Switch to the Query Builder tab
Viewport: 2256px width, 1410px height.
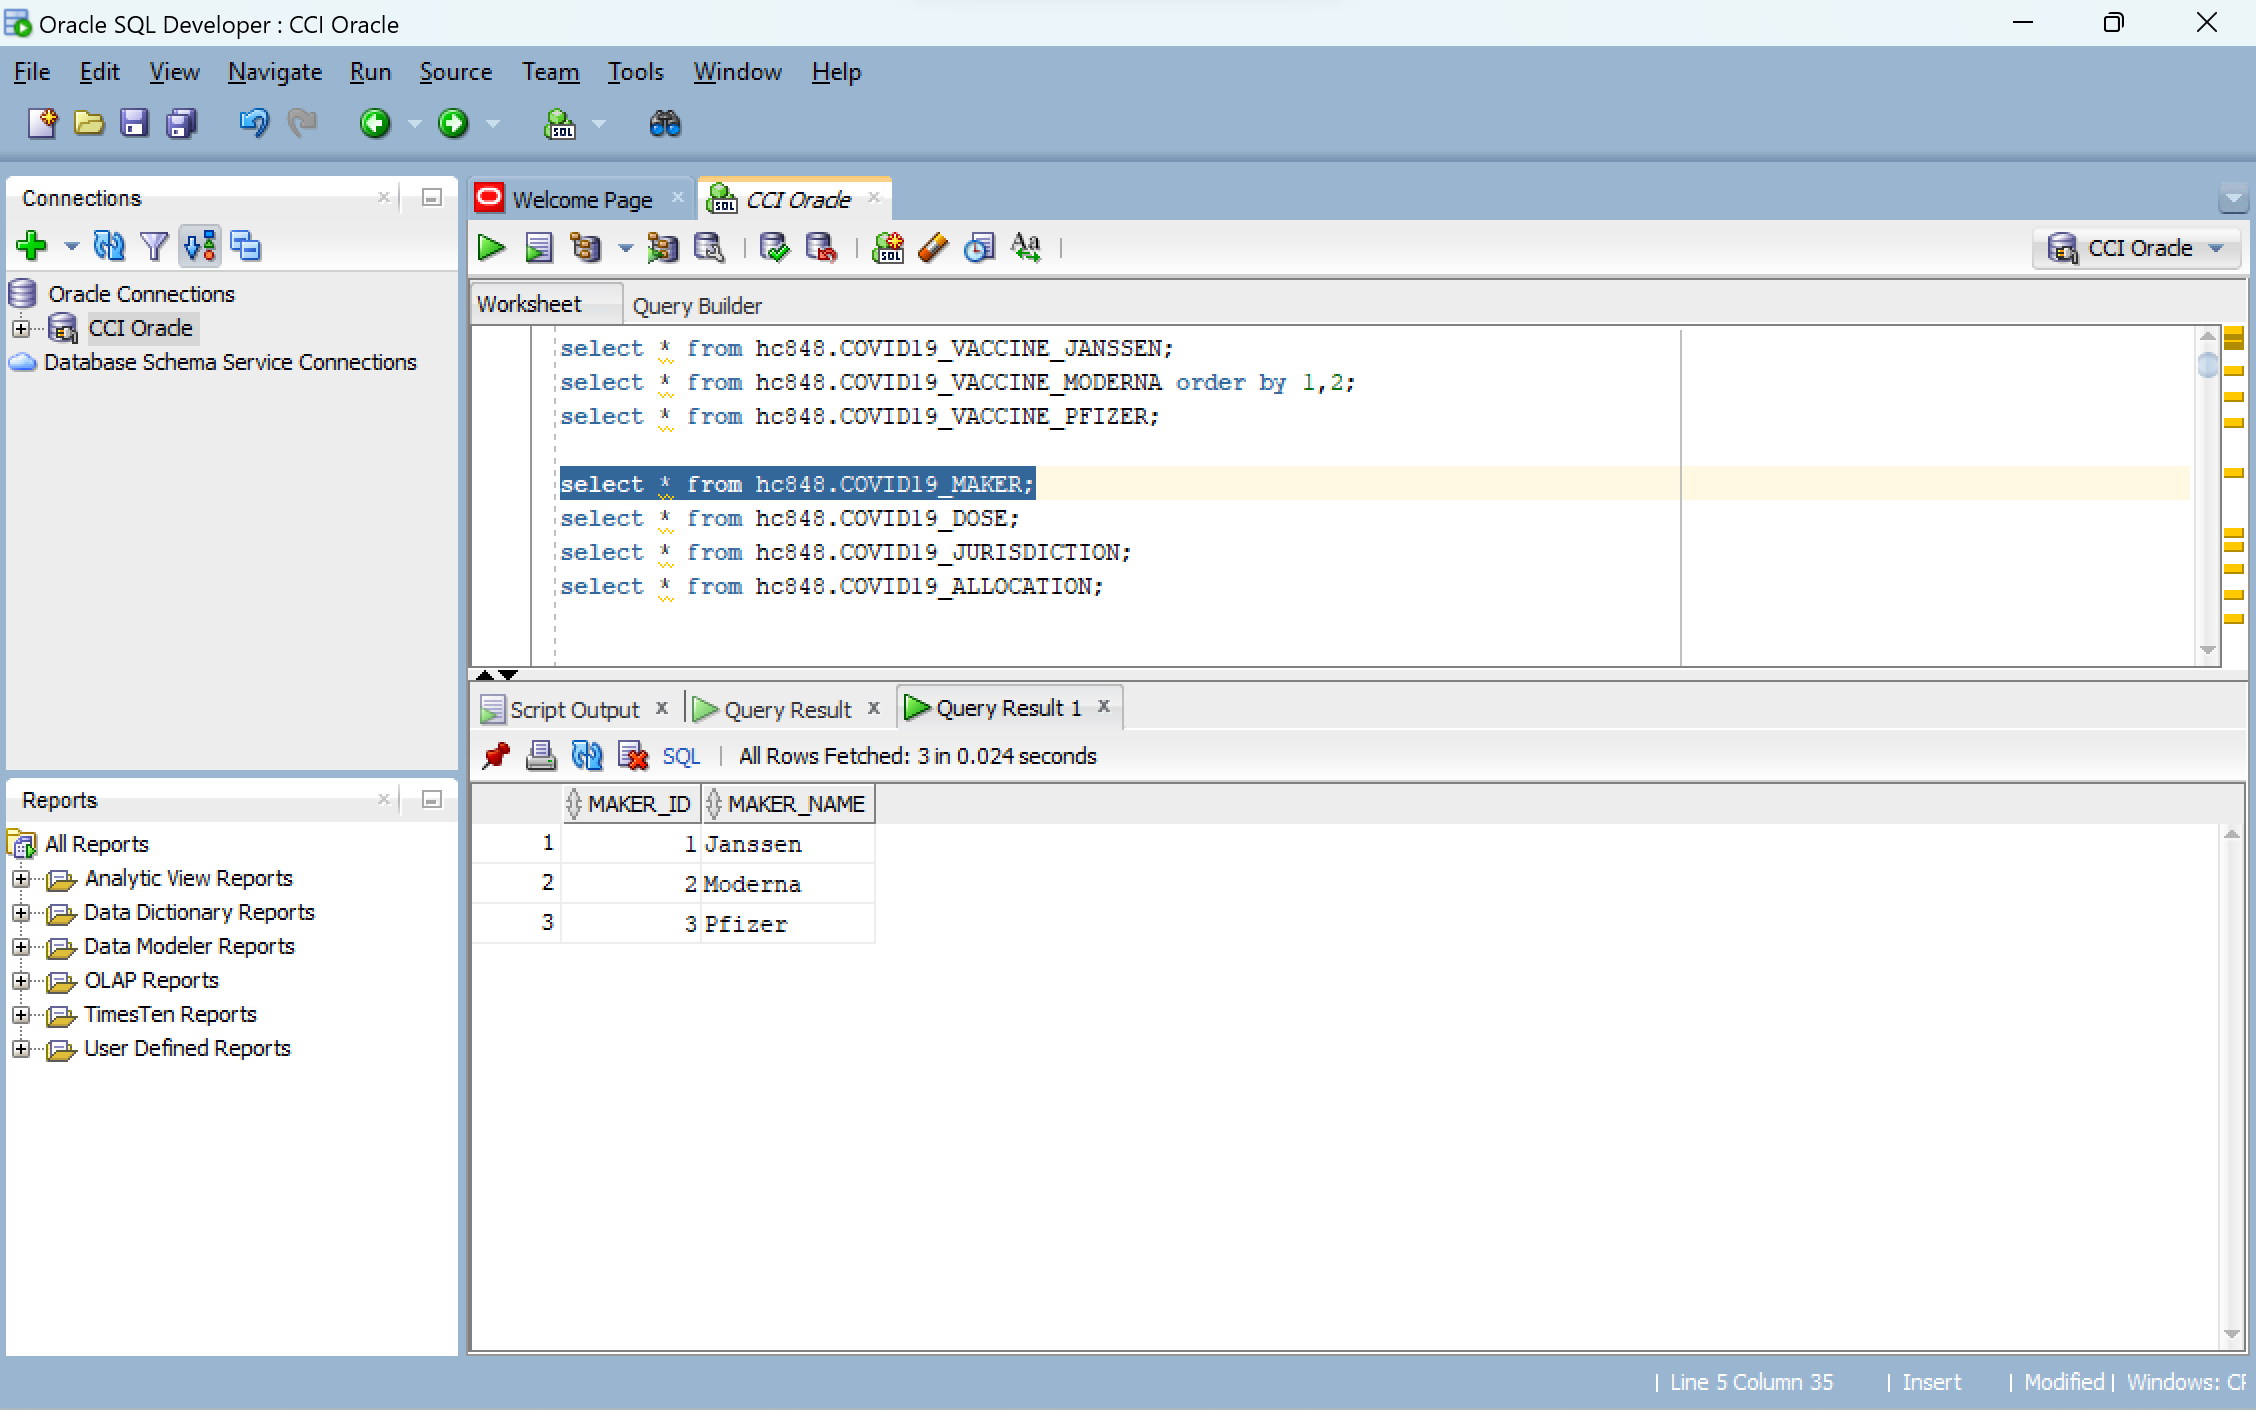coord(697,305)
